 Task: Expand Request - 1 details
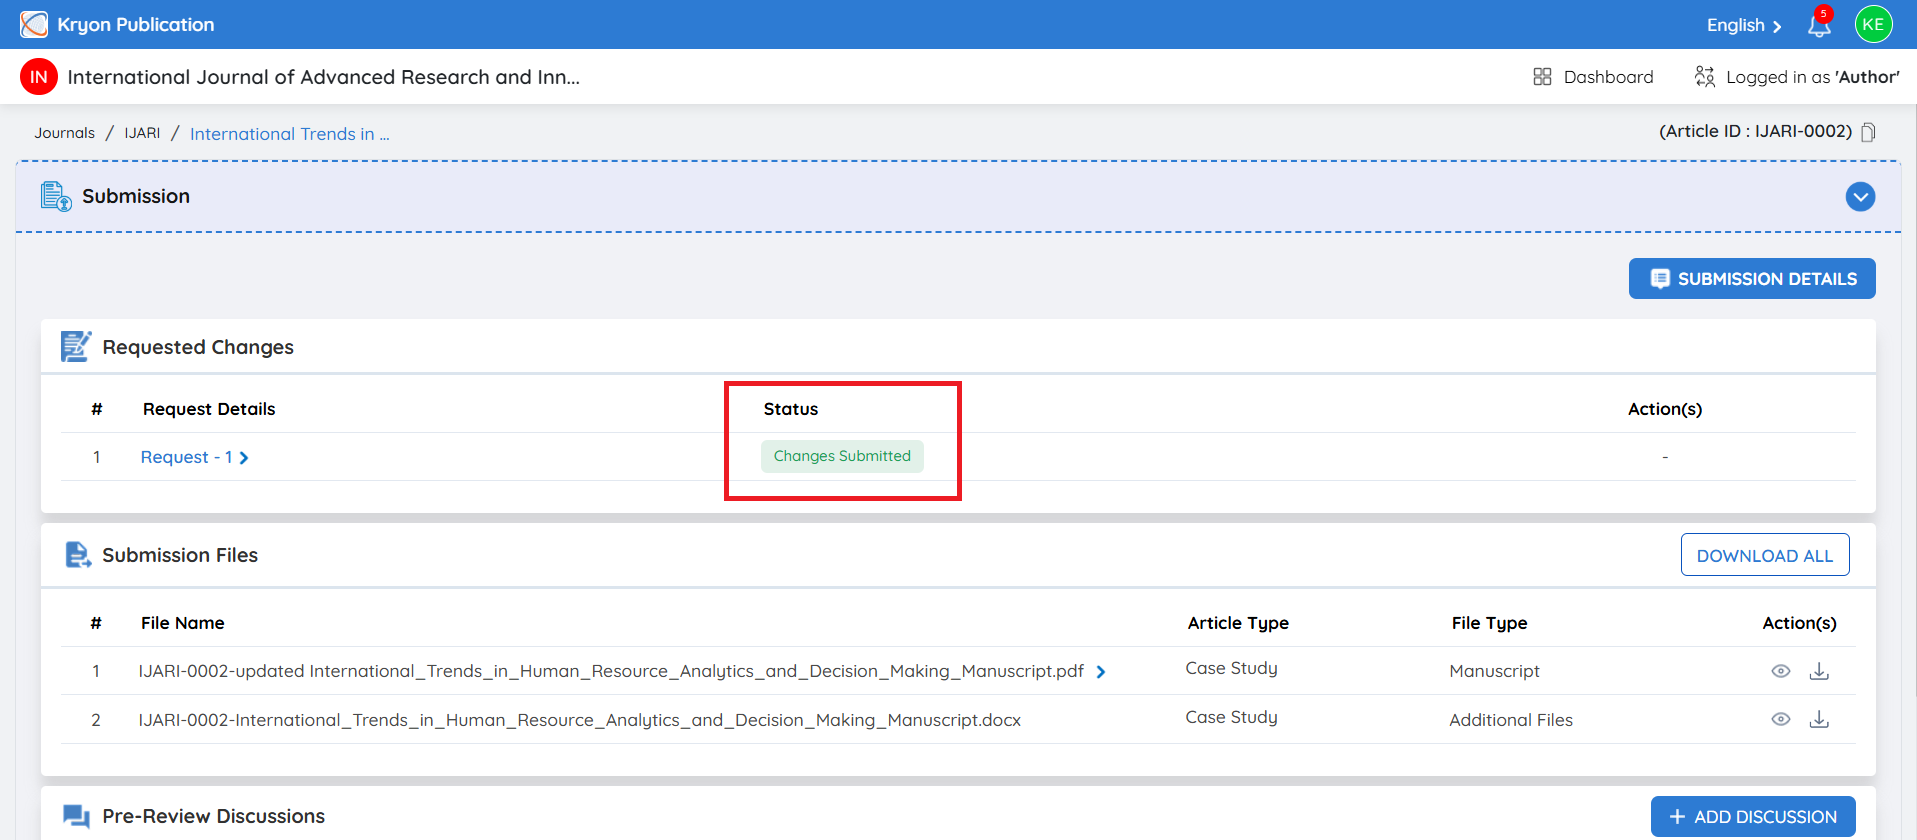pos(194,457)
